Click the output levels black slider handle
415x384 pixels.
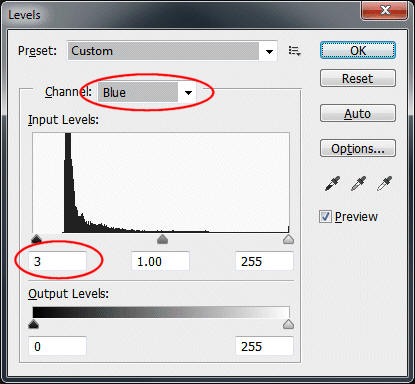pyautogui.click(x=33, y=324)
